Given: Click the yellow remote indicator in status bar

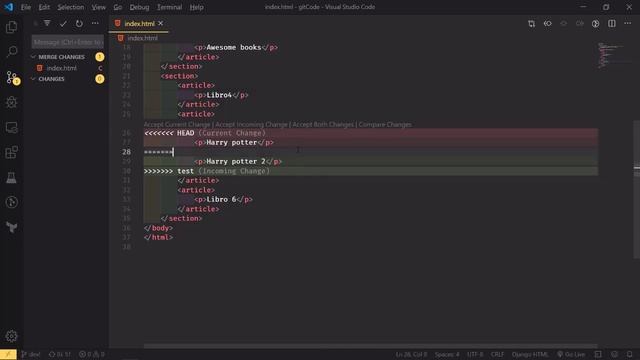Looking at the screenshot, I should tap(8, 354).
